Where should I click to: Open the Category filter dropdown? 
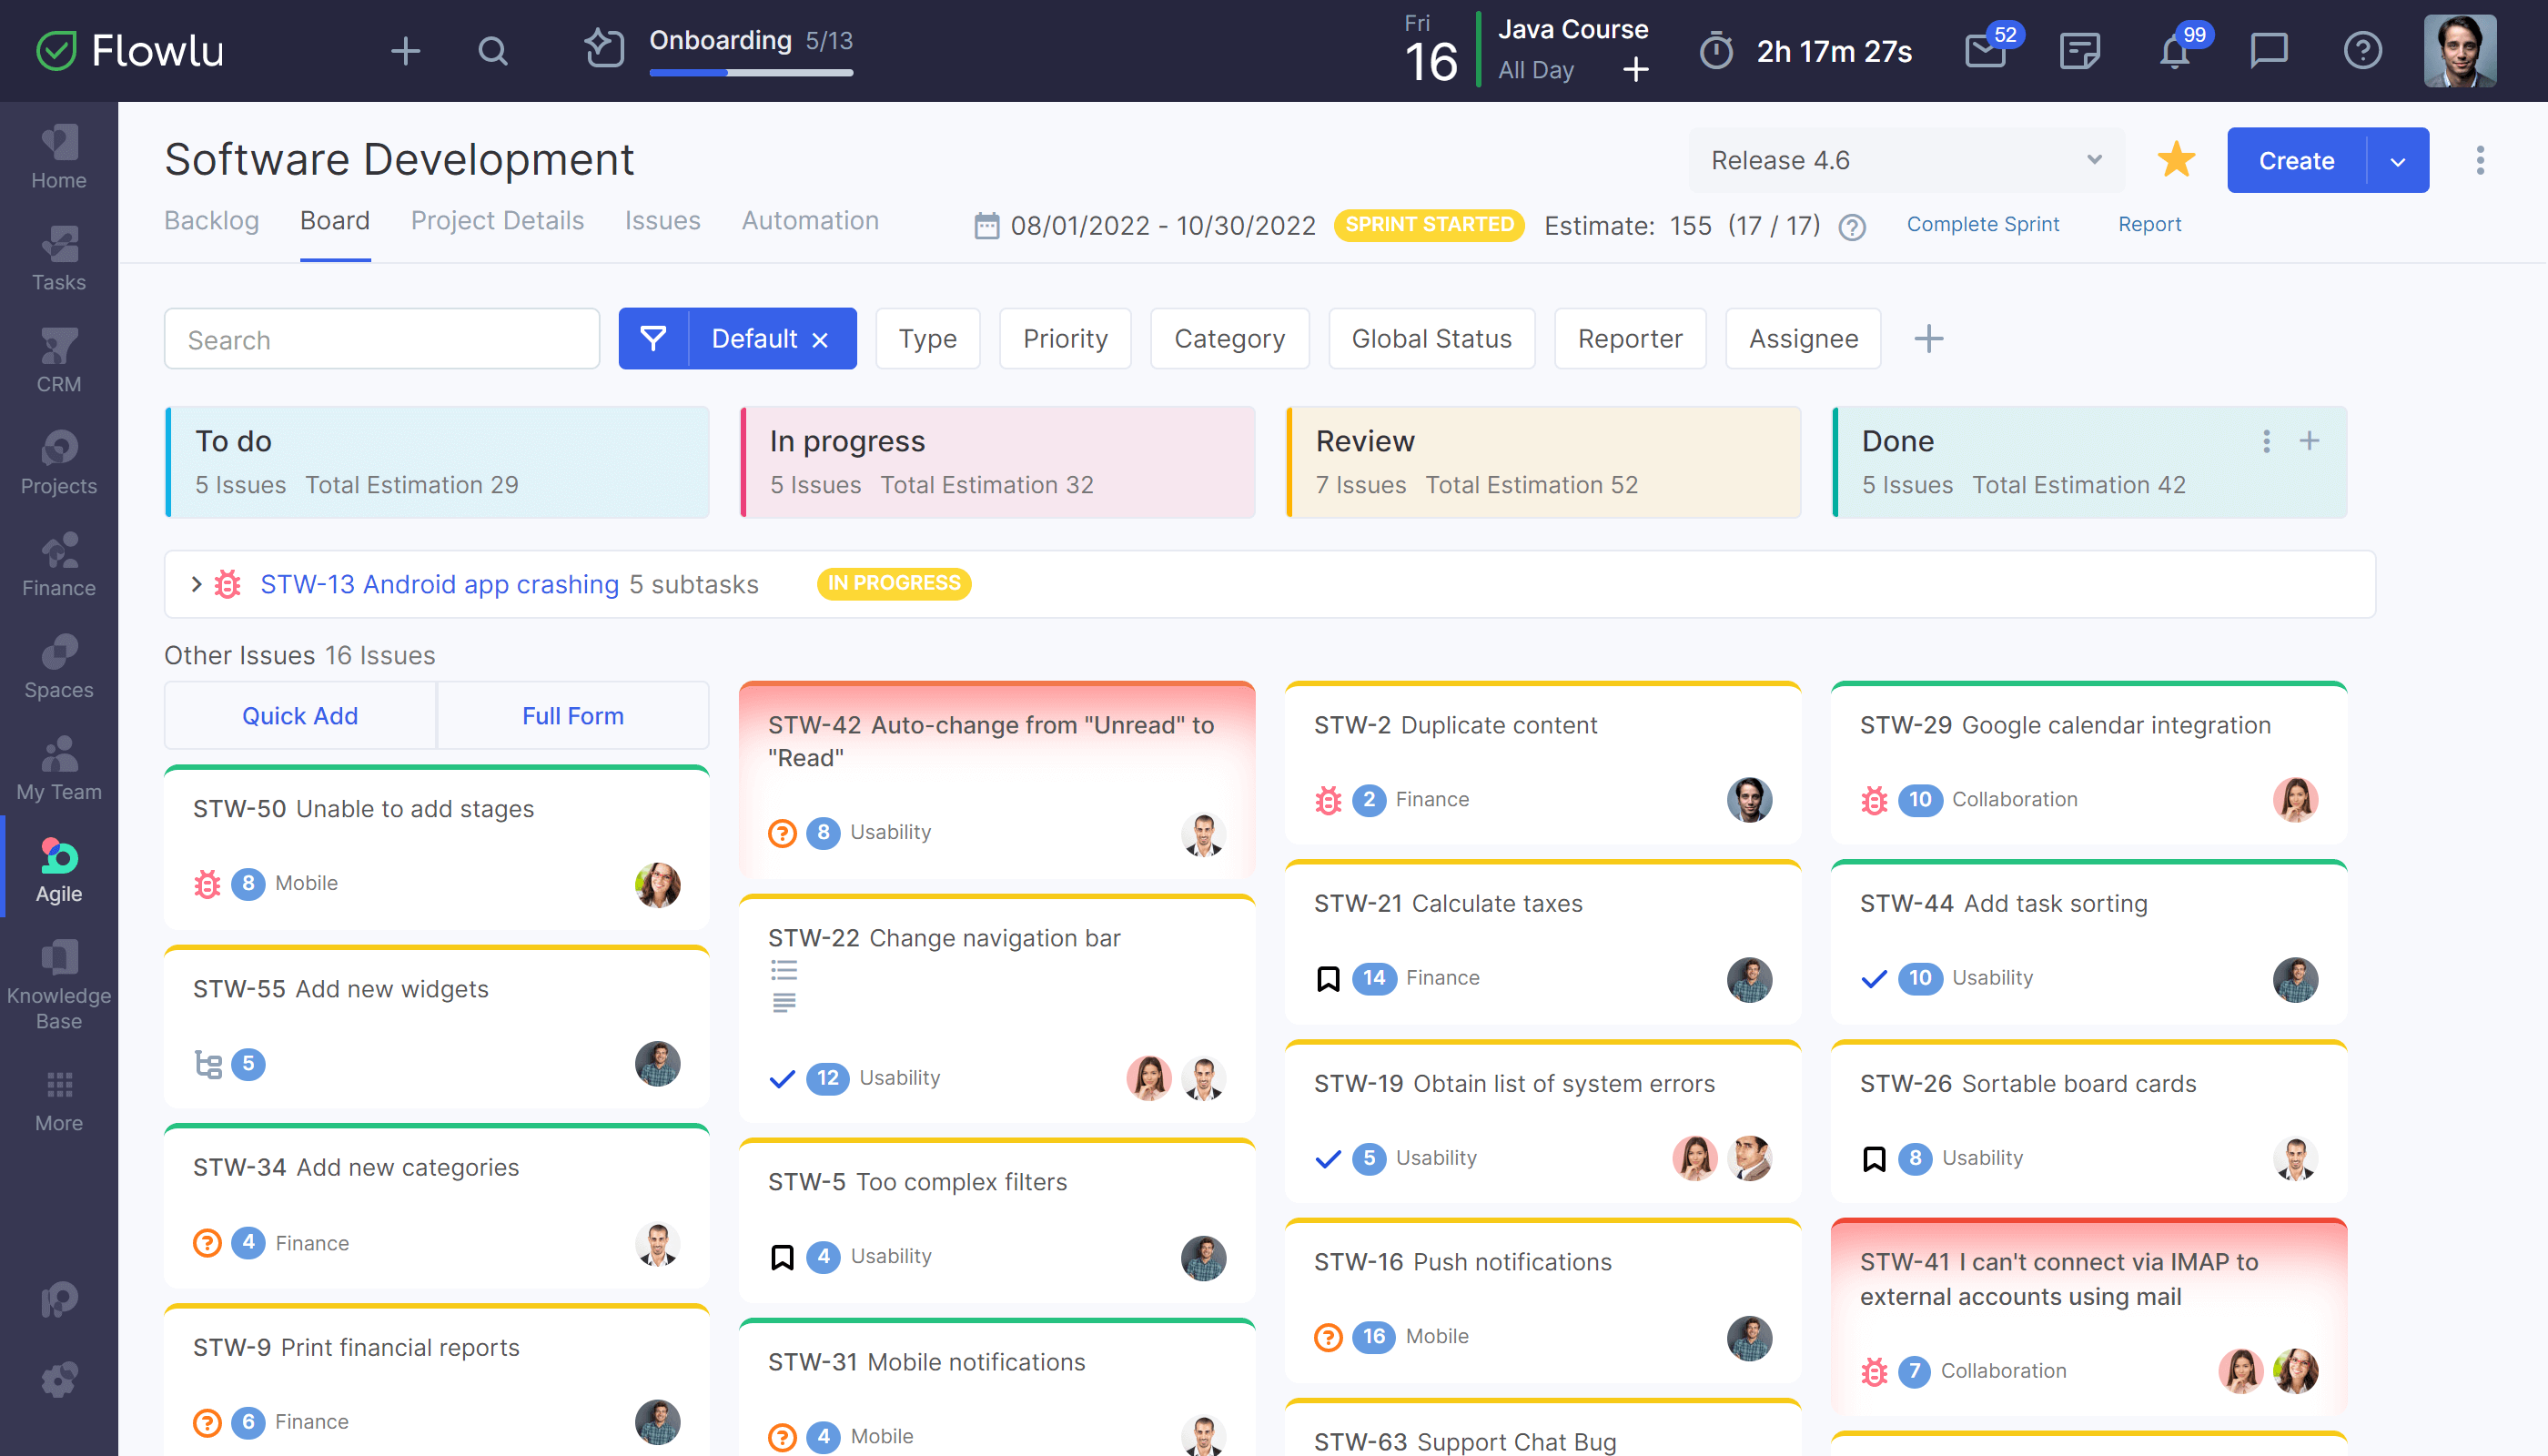click(1229, 339)
